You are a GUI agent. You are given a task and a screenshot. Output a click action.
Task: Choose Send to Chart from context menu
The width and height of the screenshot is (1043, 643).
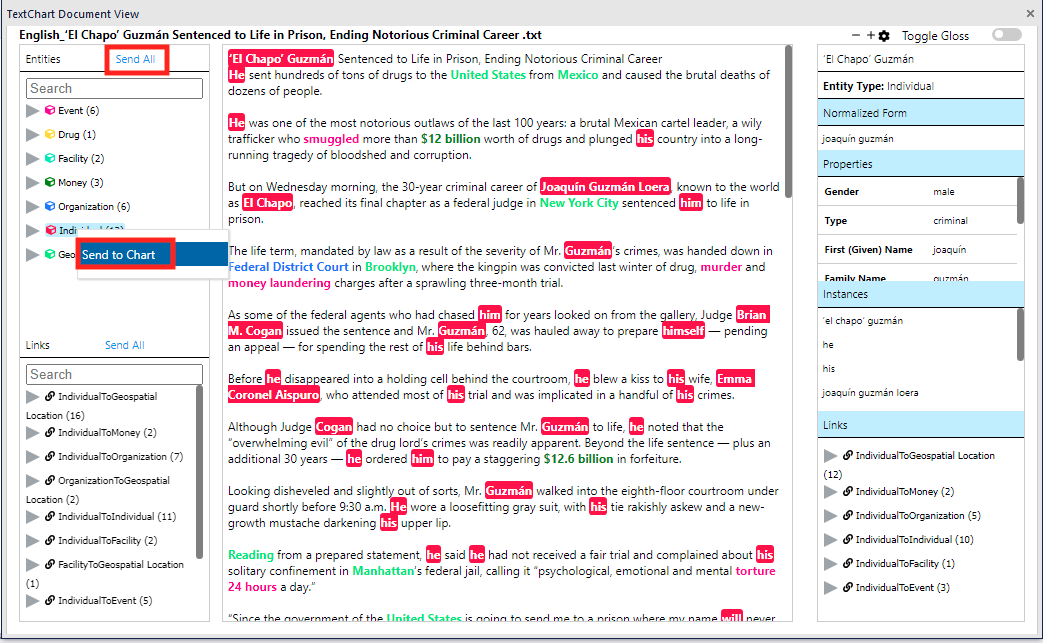click(x=119, y=255)
